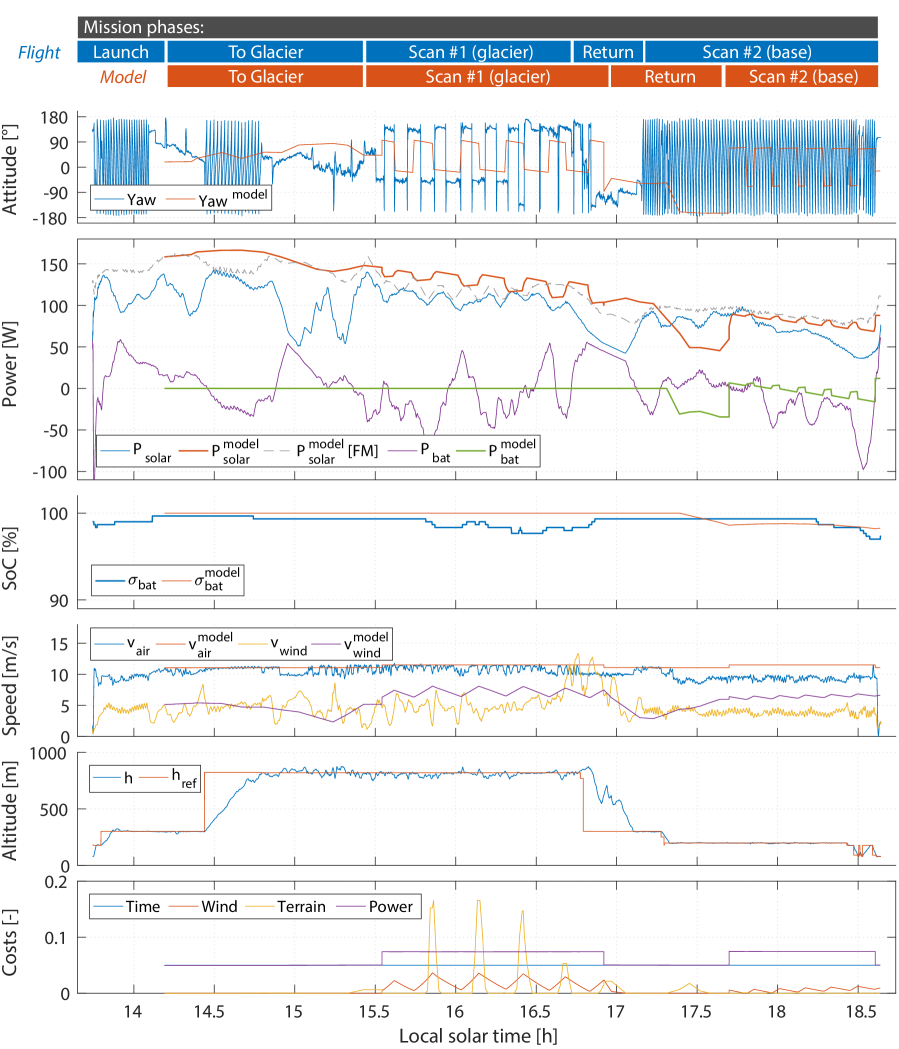Screen dimensions: 899x1049
Task: Click the orange "P solar model" legend entry
Action: click(218, 452)
